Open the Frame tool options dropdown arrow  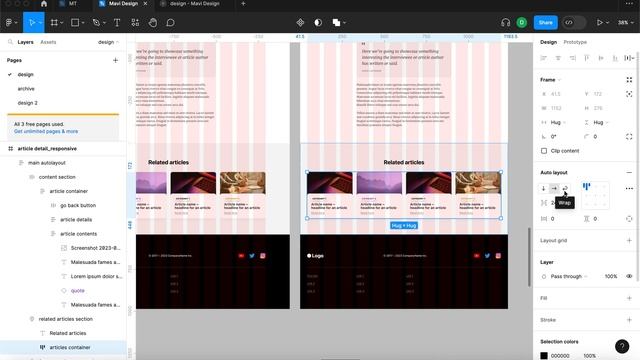point(62,23)
